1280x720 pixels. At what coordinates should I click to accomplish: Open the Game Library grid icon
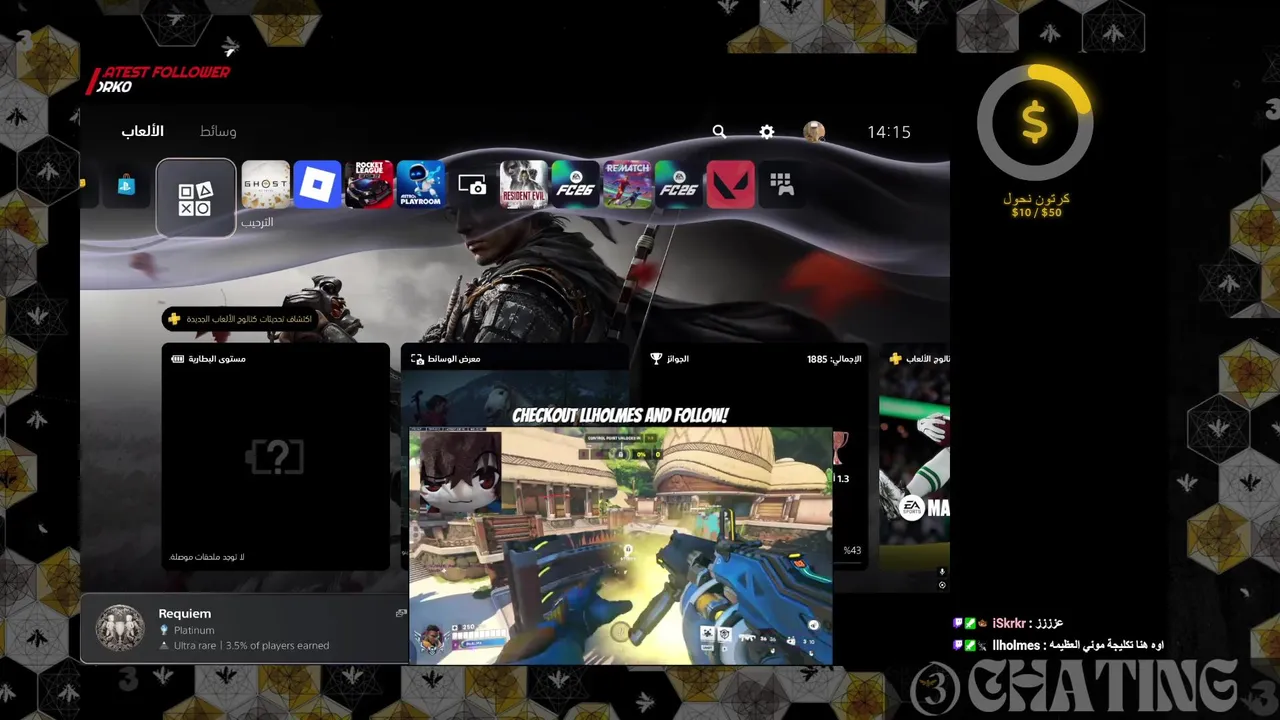click(x=782, y=185)
